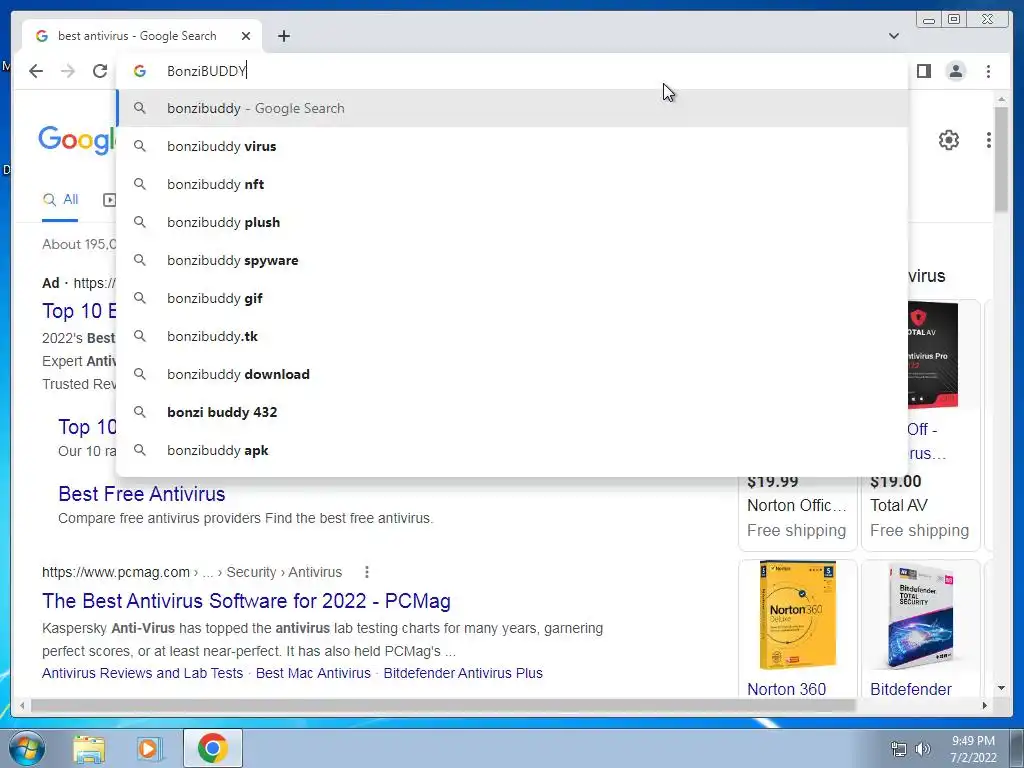Click the scroll-up arrow of vertical scrollbar
This screenshot has width=1024, height=768.
1001,99
